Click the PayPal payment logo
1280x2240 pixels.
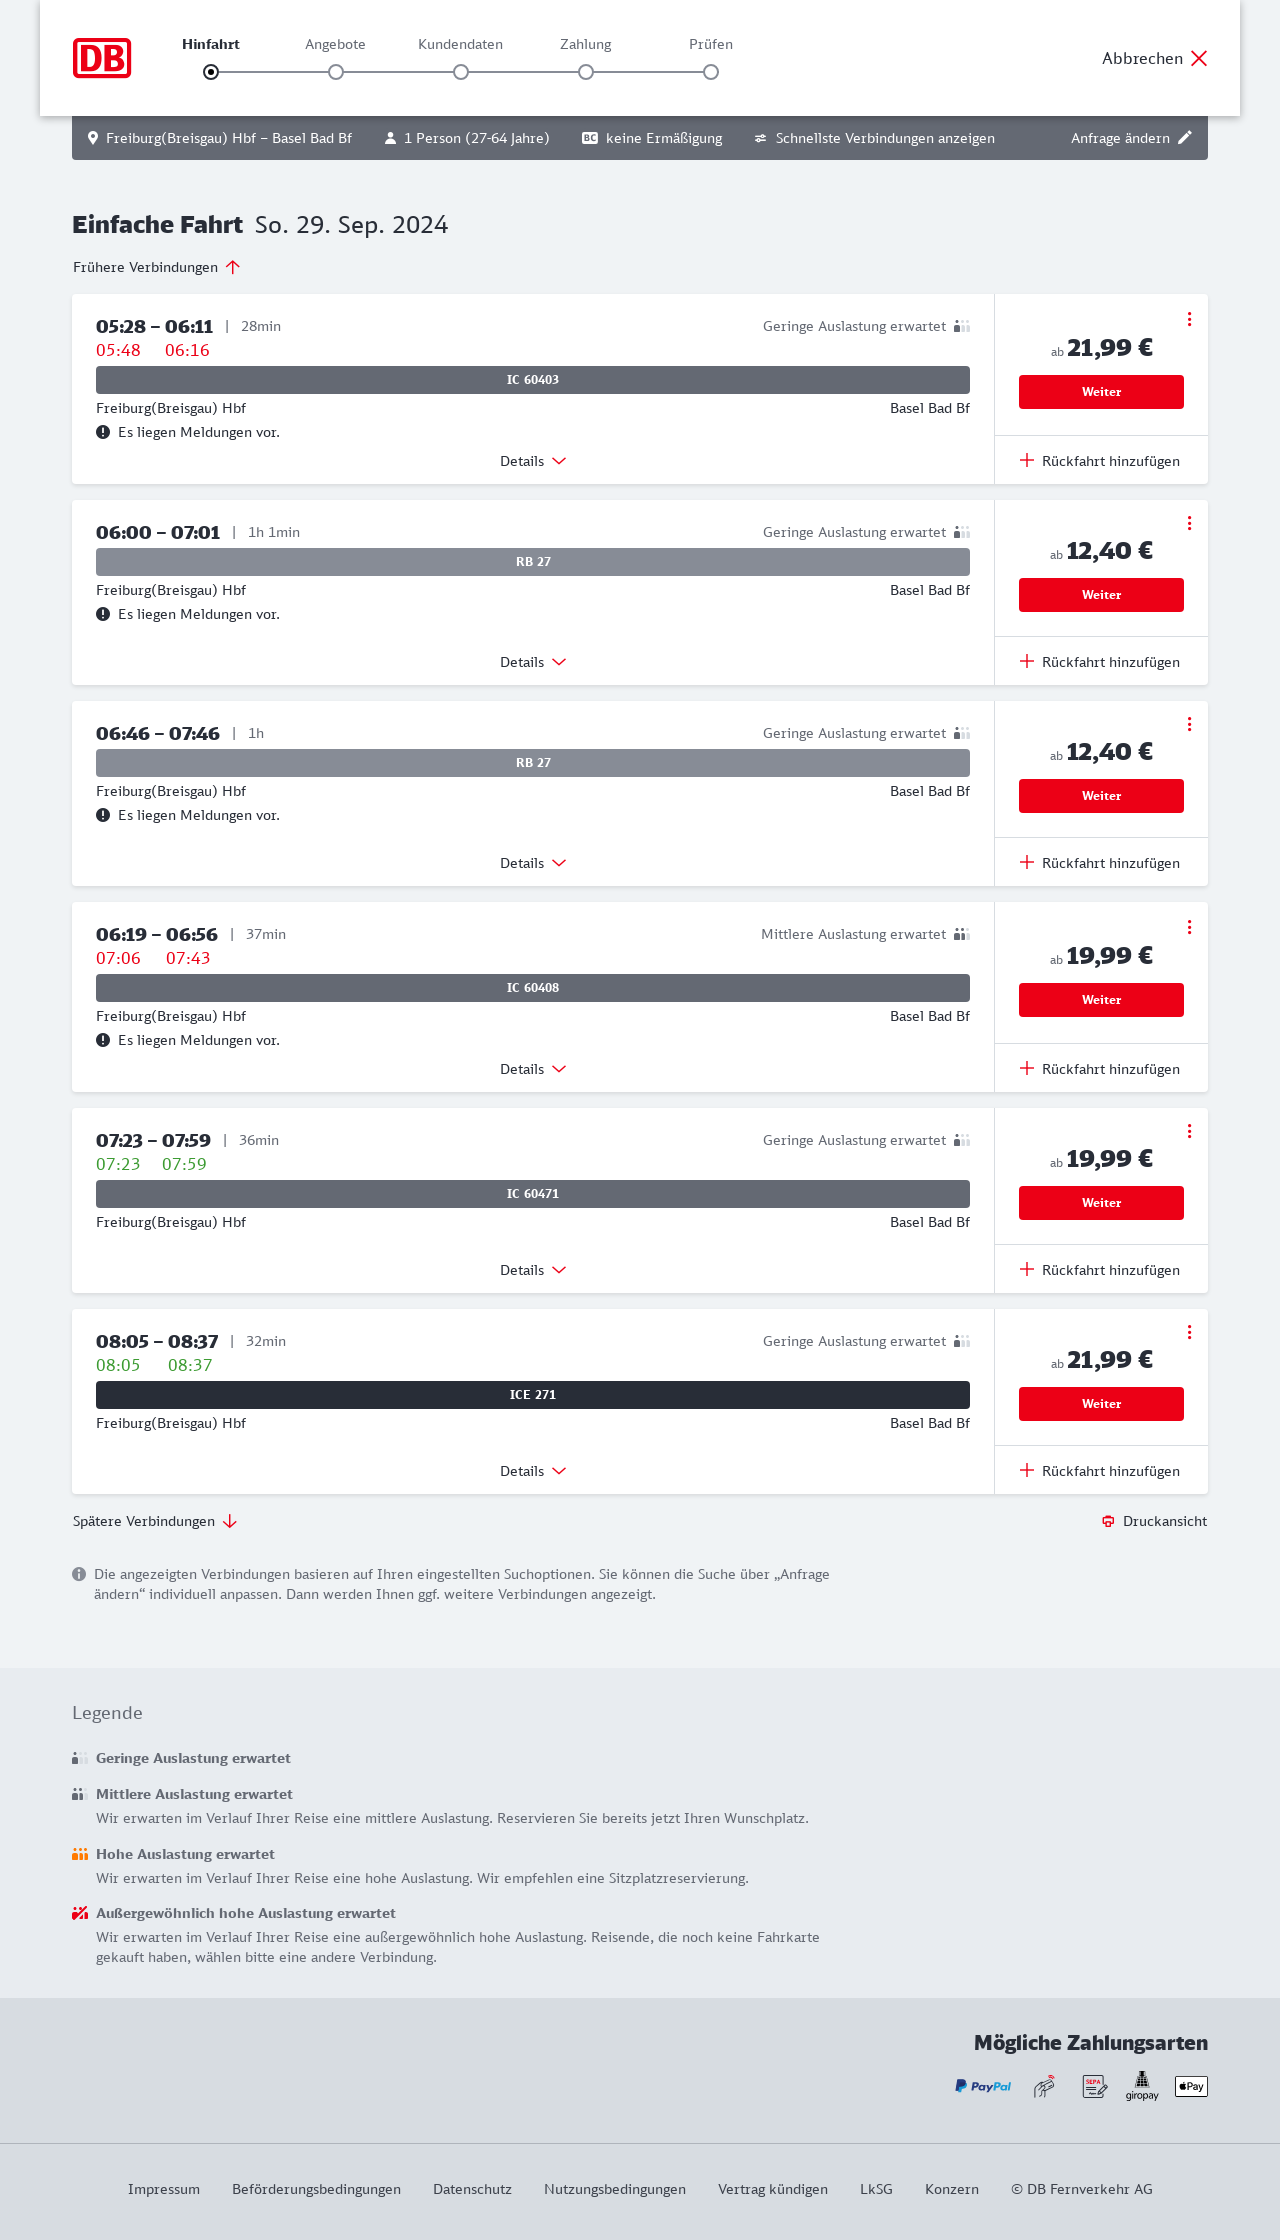(983, 2086)
